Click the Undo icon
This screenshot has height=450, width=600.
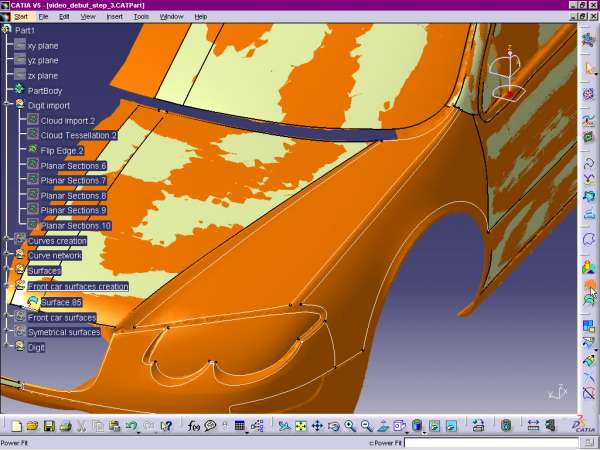coord(131,426)
